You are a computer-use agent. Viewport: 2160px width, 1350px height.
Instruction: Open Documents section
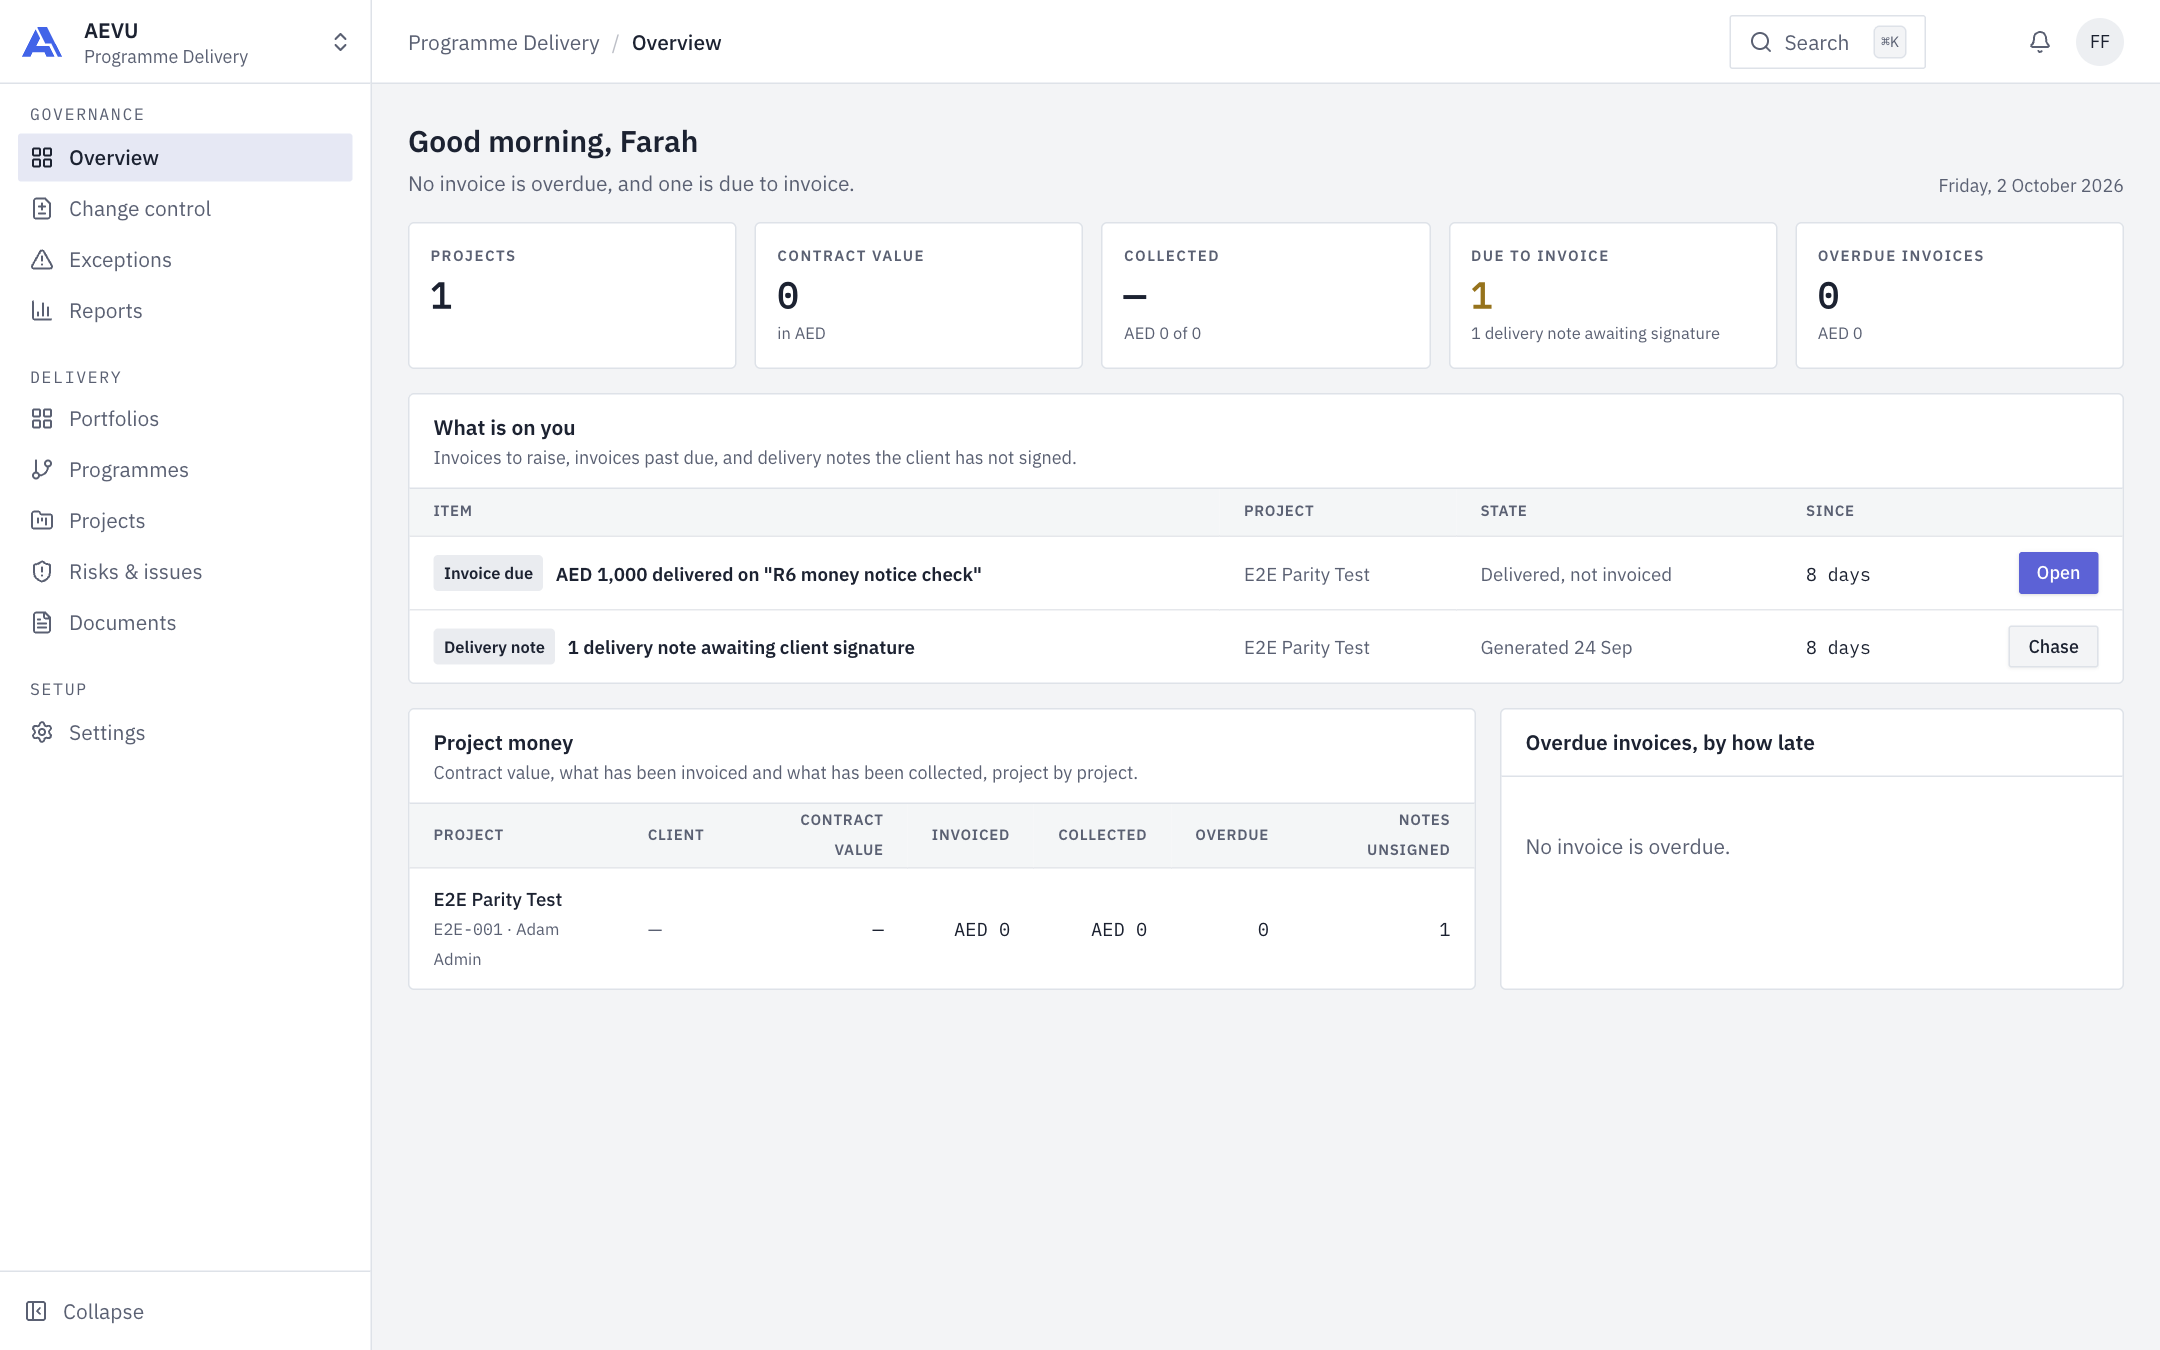click(x=185, y=623)
